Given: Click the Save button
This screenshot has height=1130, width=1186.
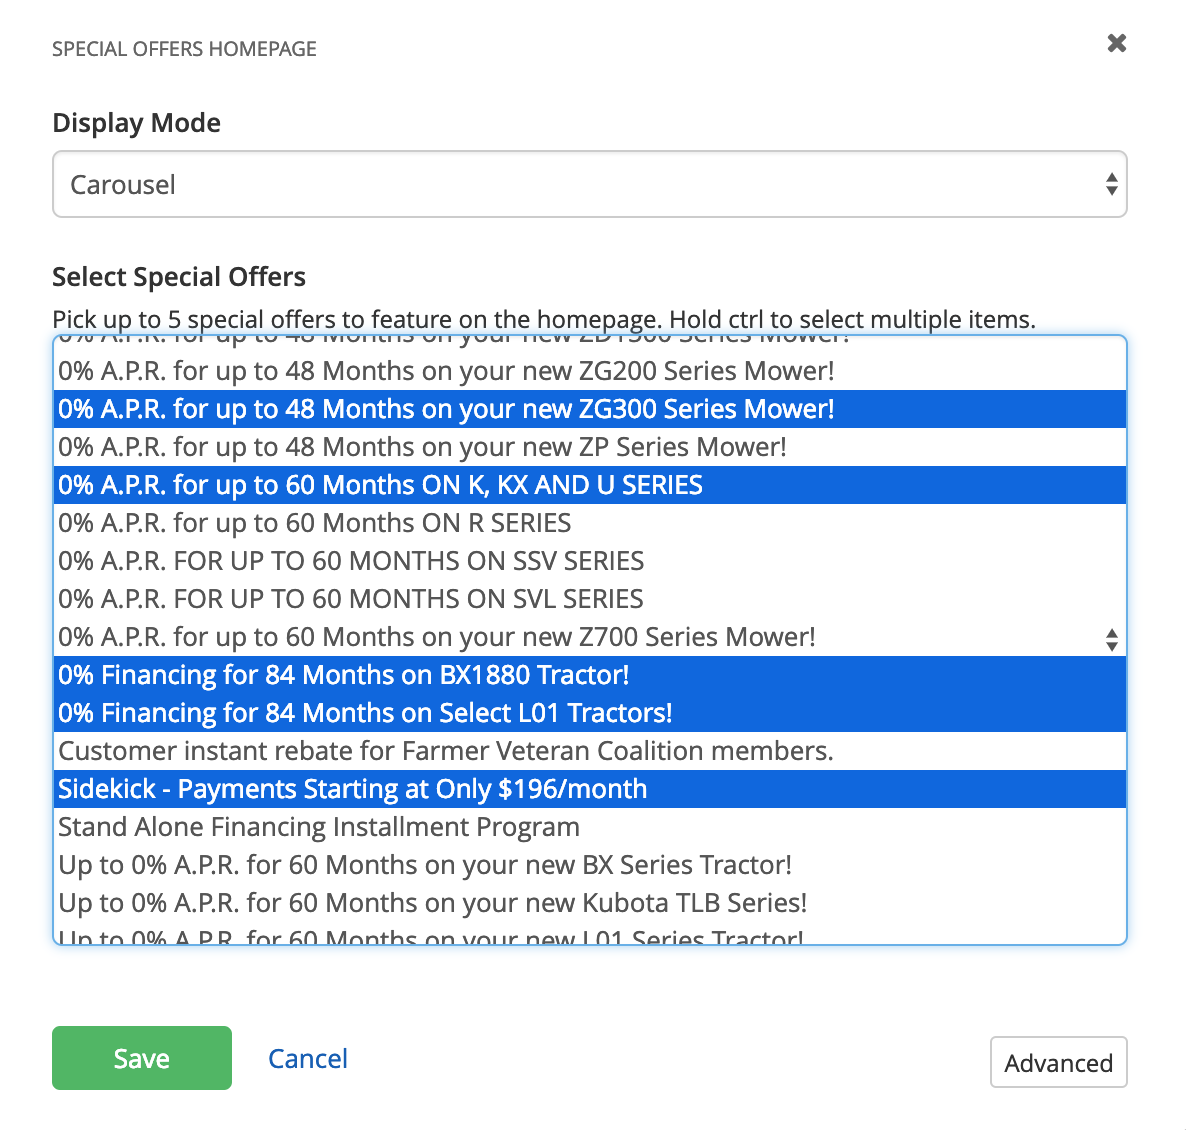Looking at the screenshot, I should 141,1057.
